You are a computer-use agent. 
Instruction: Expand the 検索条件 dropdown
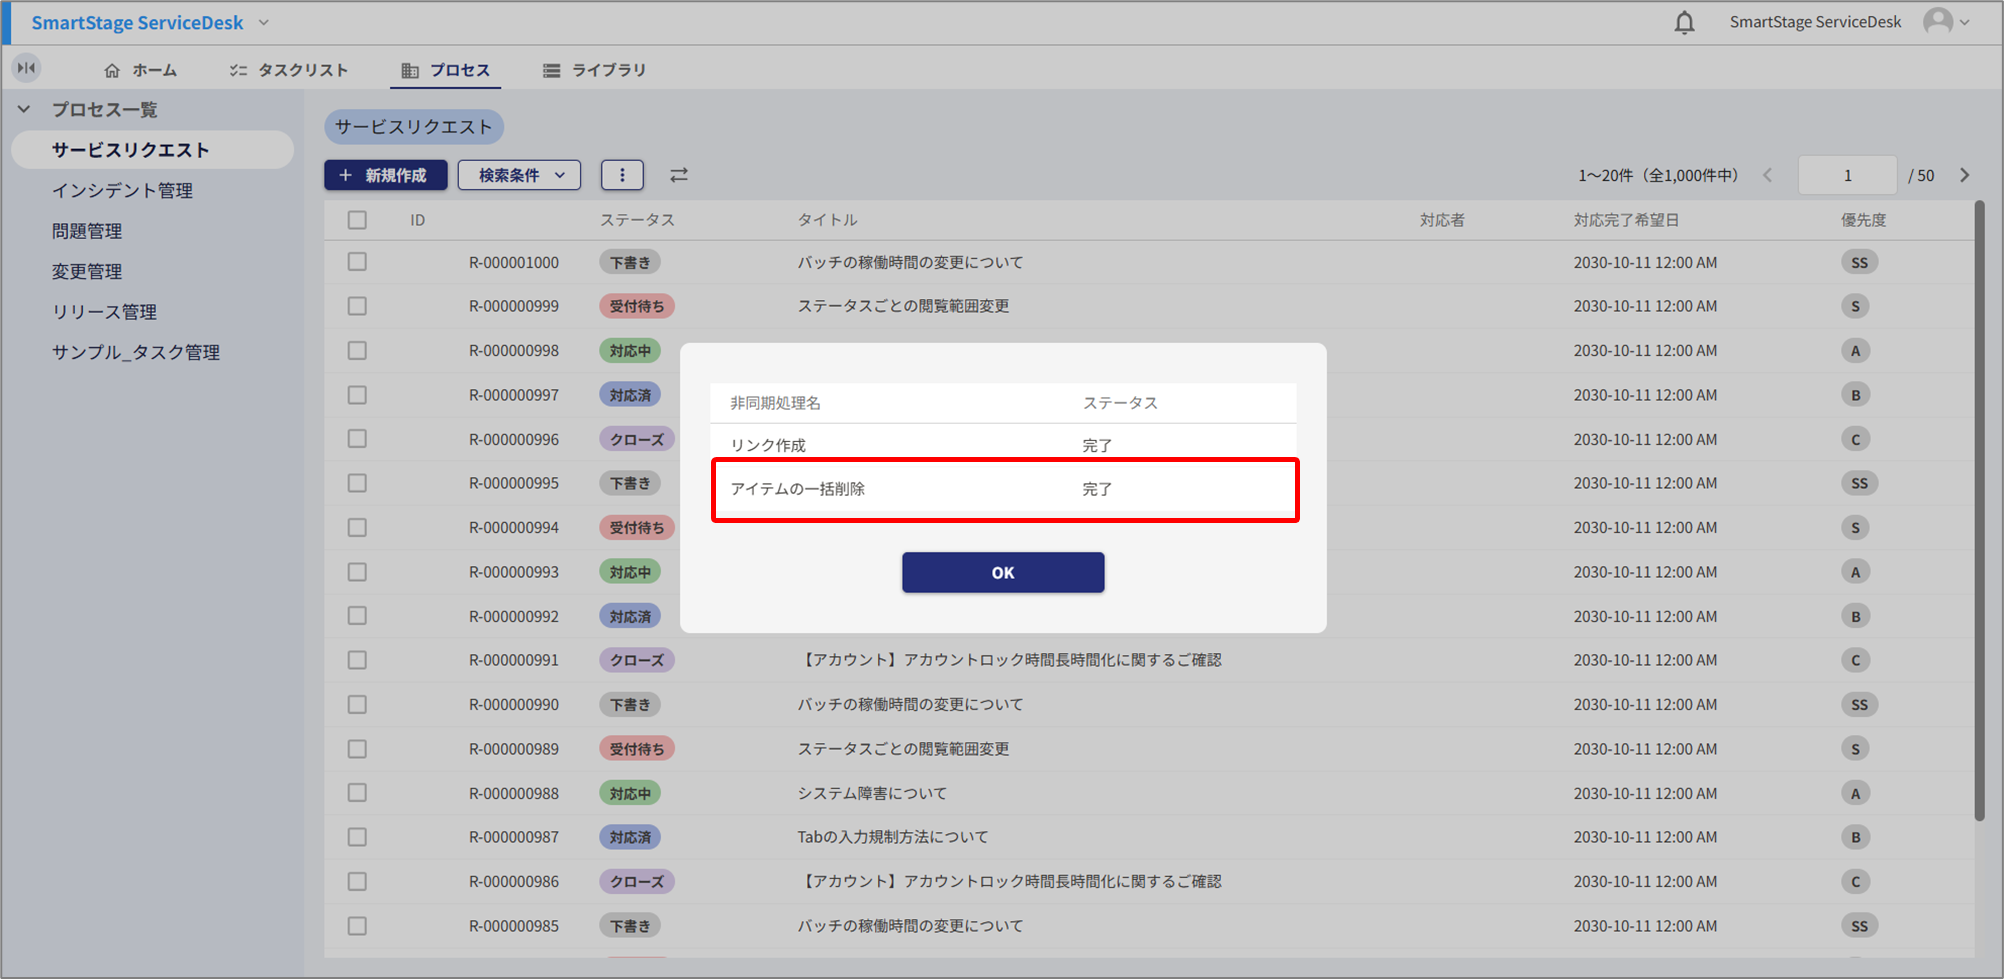(x=519, y=175)
